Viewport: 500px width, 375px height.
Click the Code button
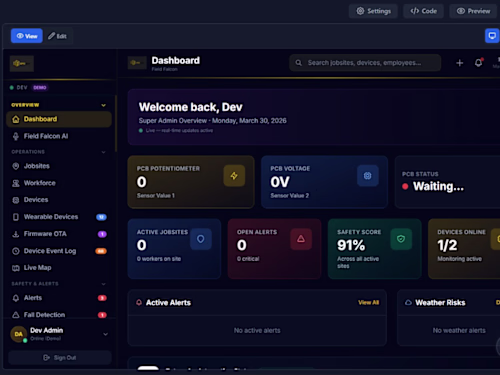point(423,11)
